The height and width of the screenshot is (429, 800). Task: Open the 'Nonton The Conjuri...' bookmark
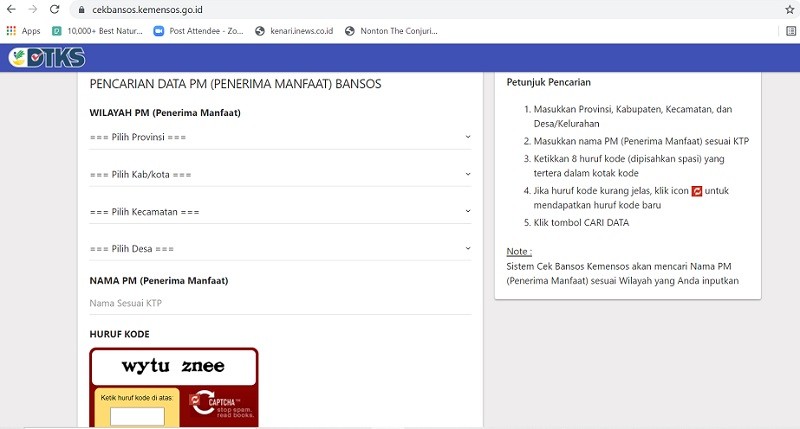(x=391, y=31)
